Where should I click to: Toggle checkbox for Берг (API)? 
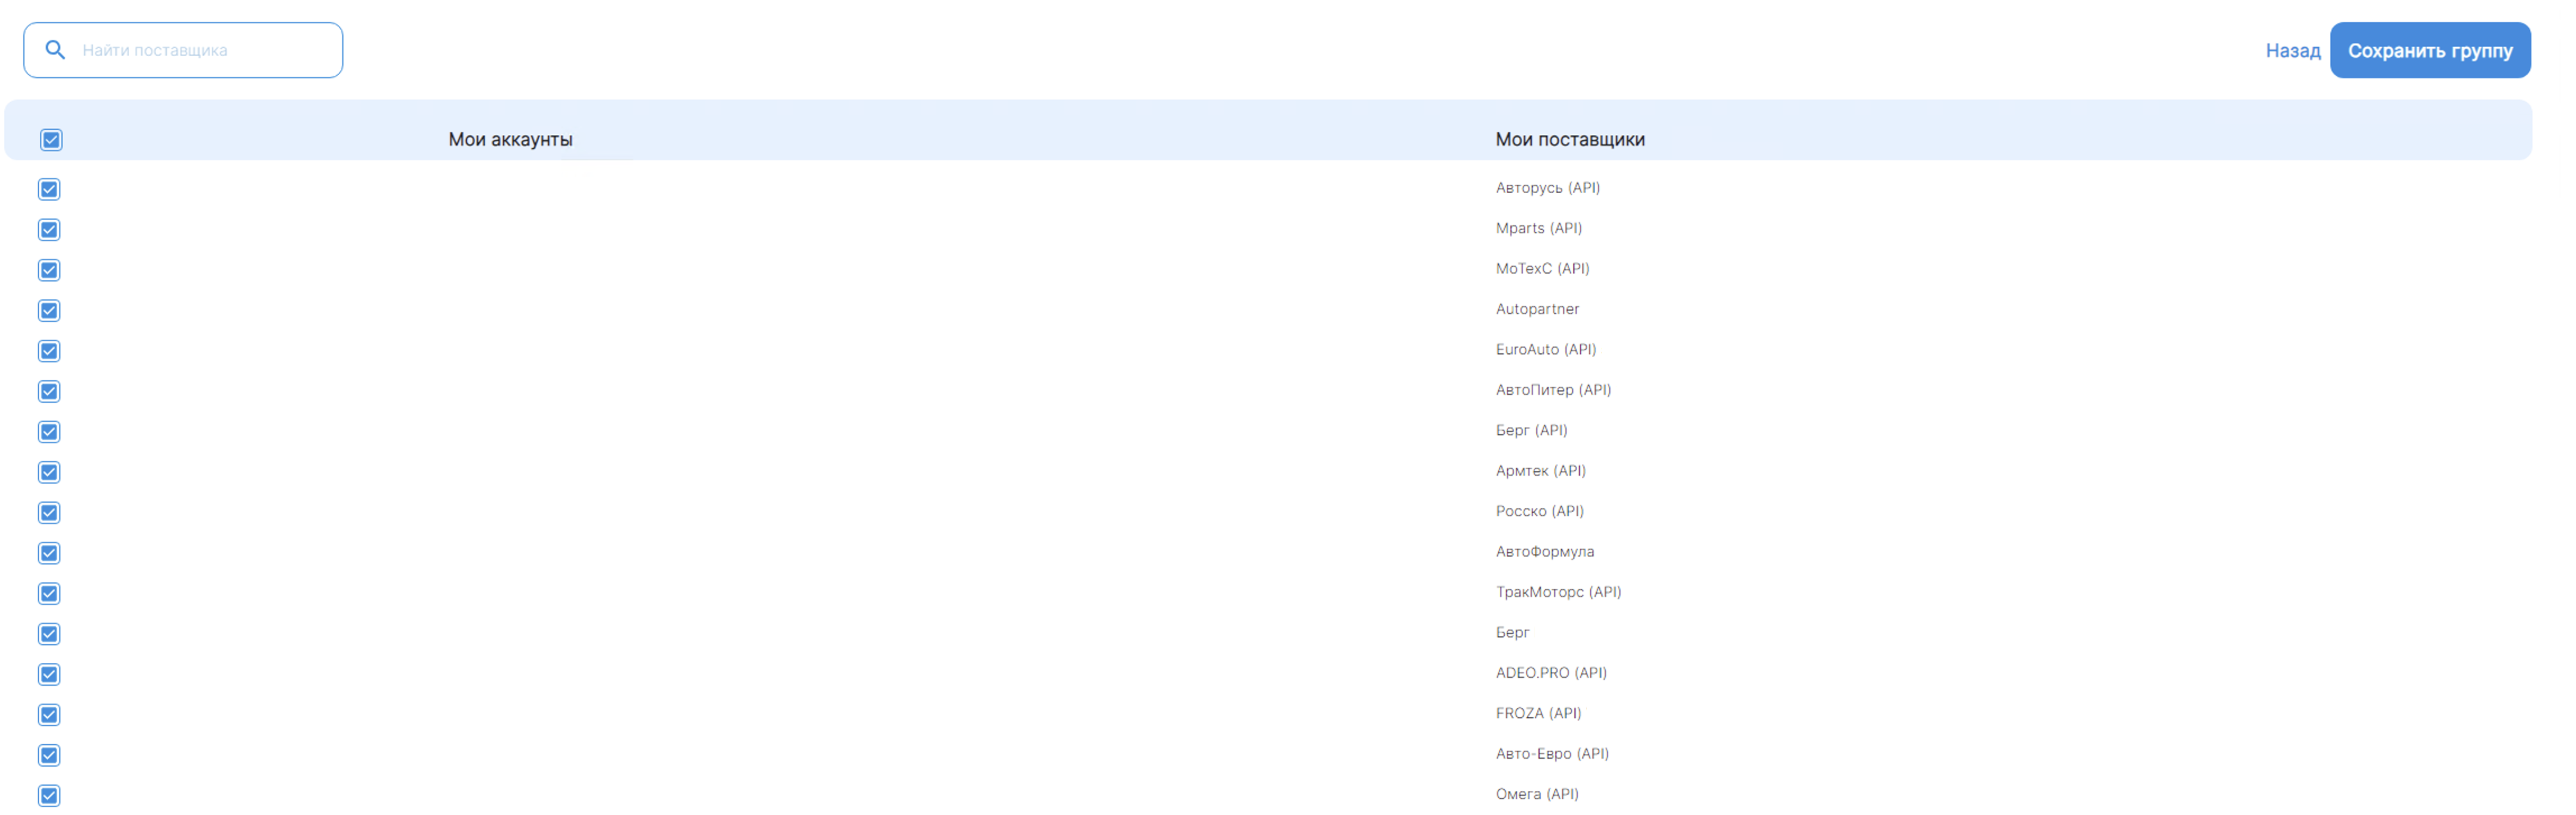pyautogui.click(x=49, y=432)
